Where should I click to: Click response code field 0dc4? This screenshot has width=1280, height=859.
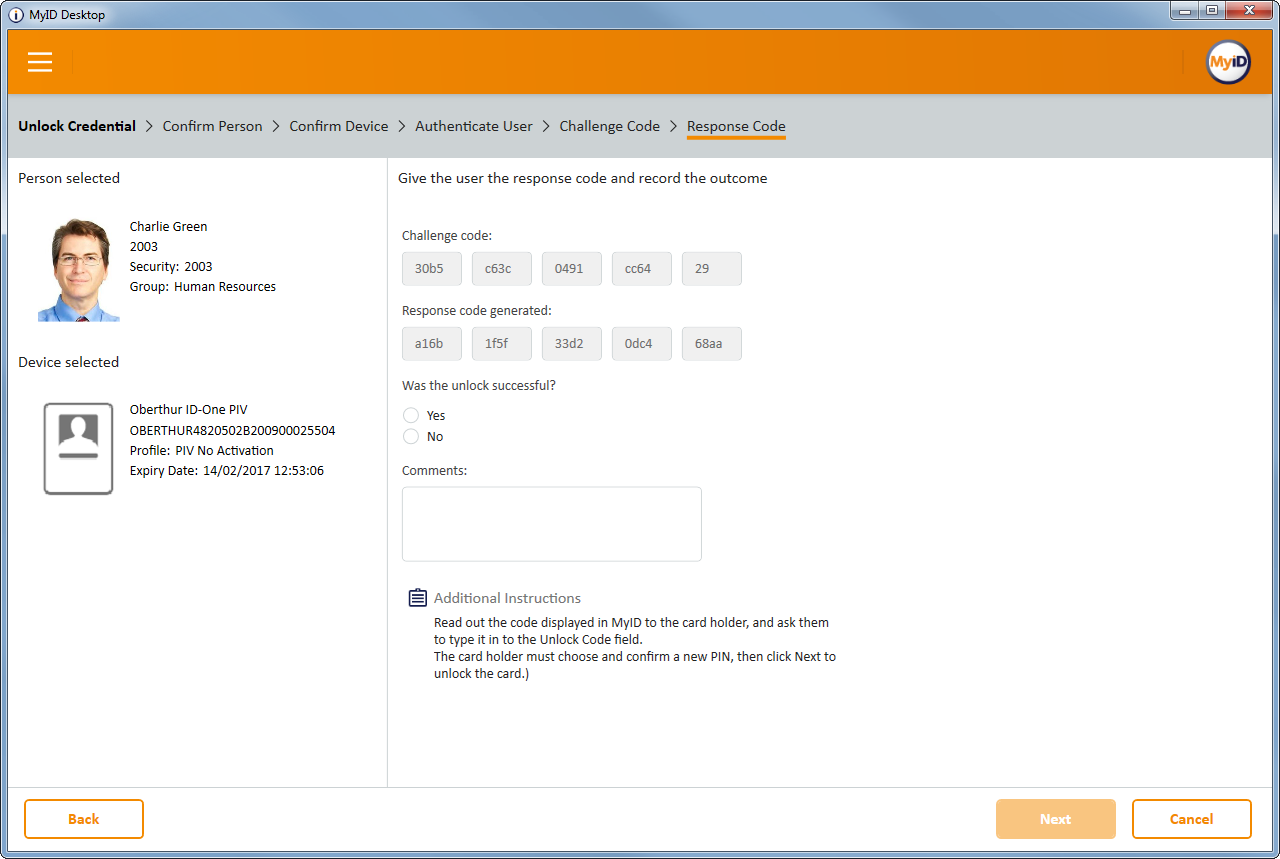[642, 344]
